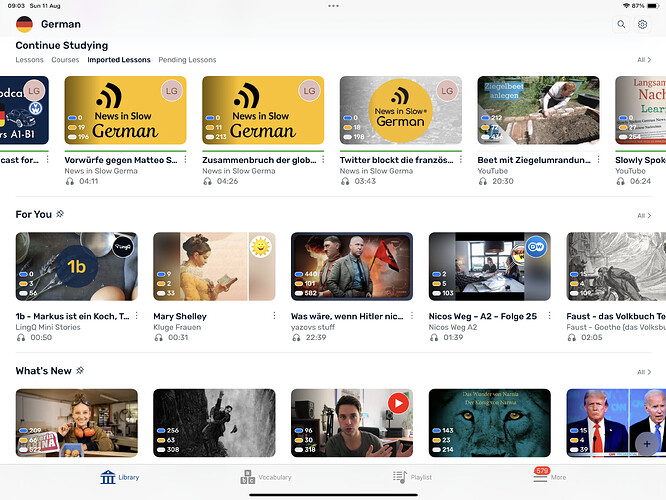This screenshot has height=500, width=666.
Task: Open options for Mary Shelley lesson
Action: [274, 316]
